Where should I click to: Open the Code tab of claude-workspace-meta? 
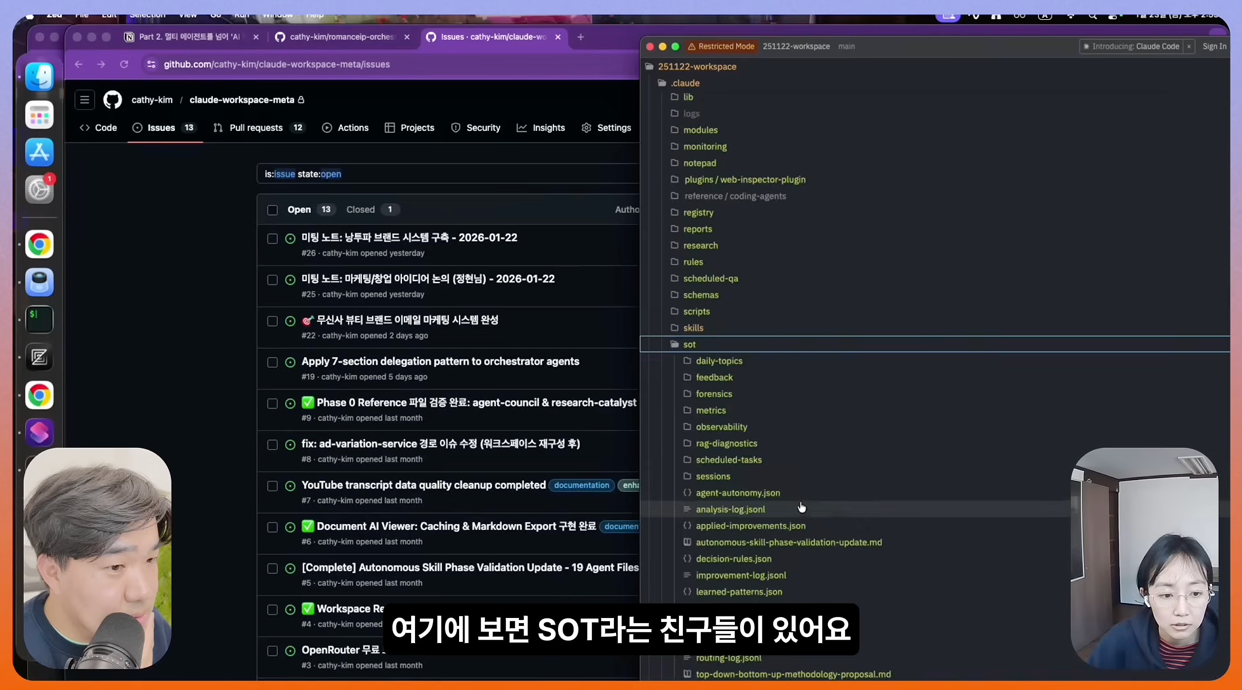(x=98, y=127)
